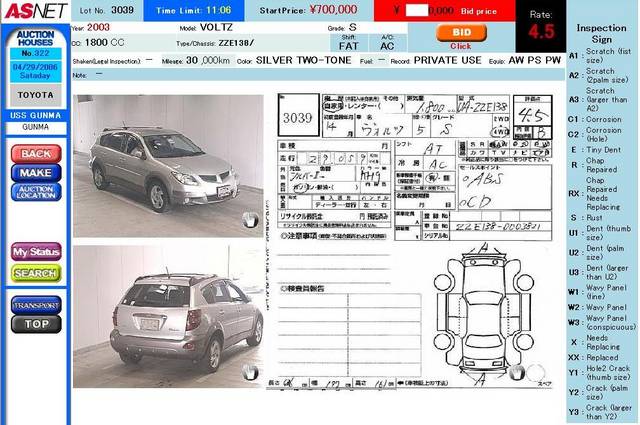Viewport: 640px width, 425px height.
Task: Click color SILVER TWO-TONE text
Action: (304, 60)
